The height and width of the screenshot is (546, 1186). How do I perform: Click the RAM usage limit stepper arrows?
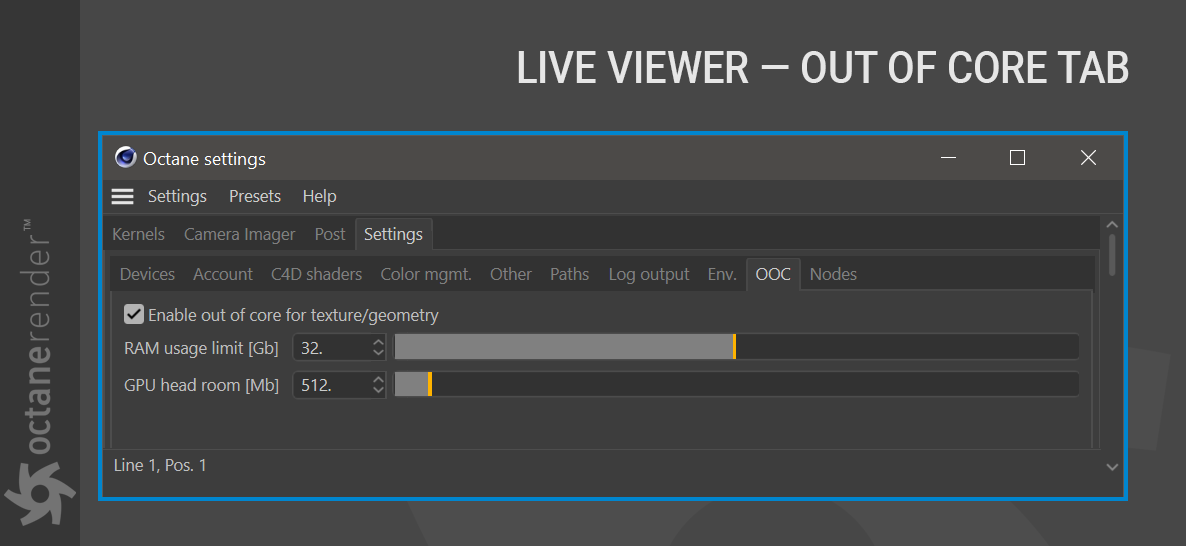tap(379, 348)
